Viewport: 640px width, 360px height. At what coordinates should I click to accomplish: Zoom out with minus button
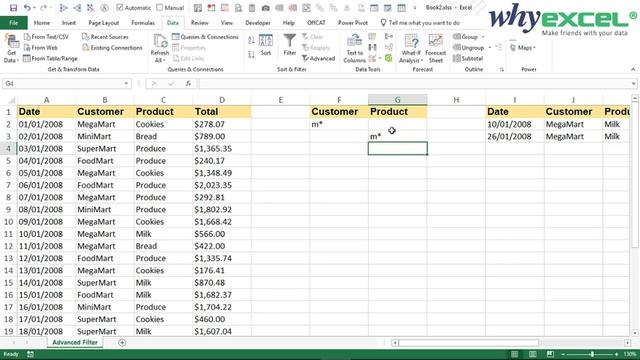click(563, 354)
